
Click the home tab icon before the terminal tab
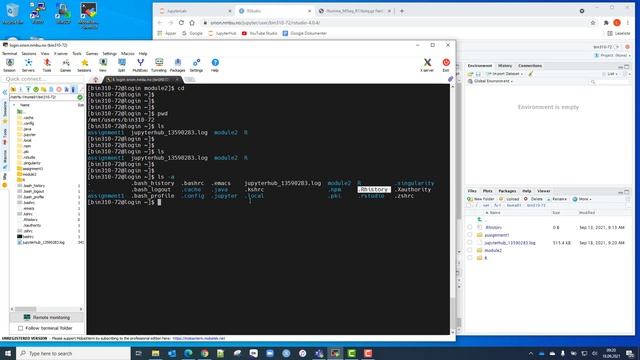click(96, 80)
